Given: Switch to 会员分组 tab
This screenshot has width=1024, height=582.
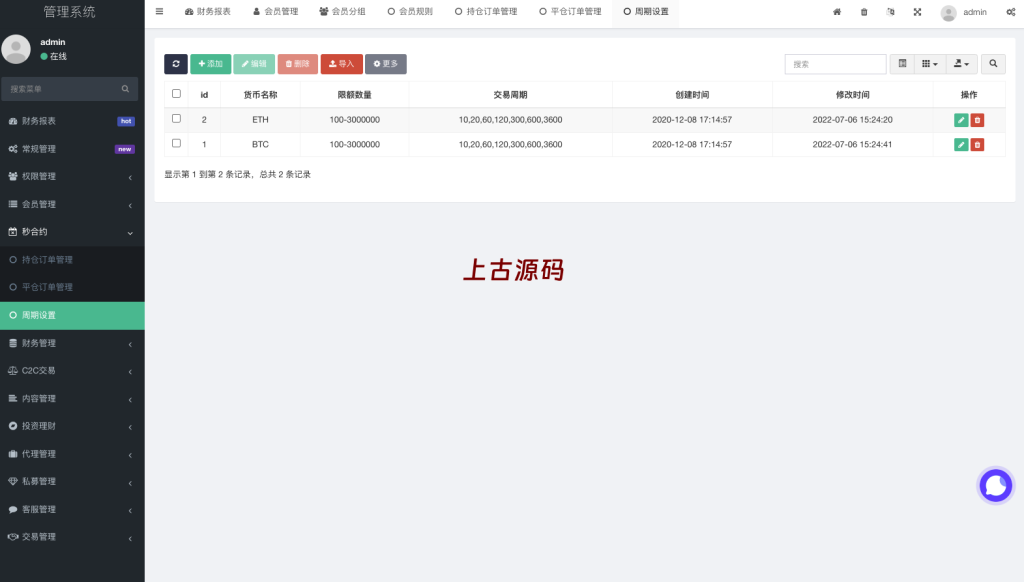Looking at the screenshot, I should point(342,12).
